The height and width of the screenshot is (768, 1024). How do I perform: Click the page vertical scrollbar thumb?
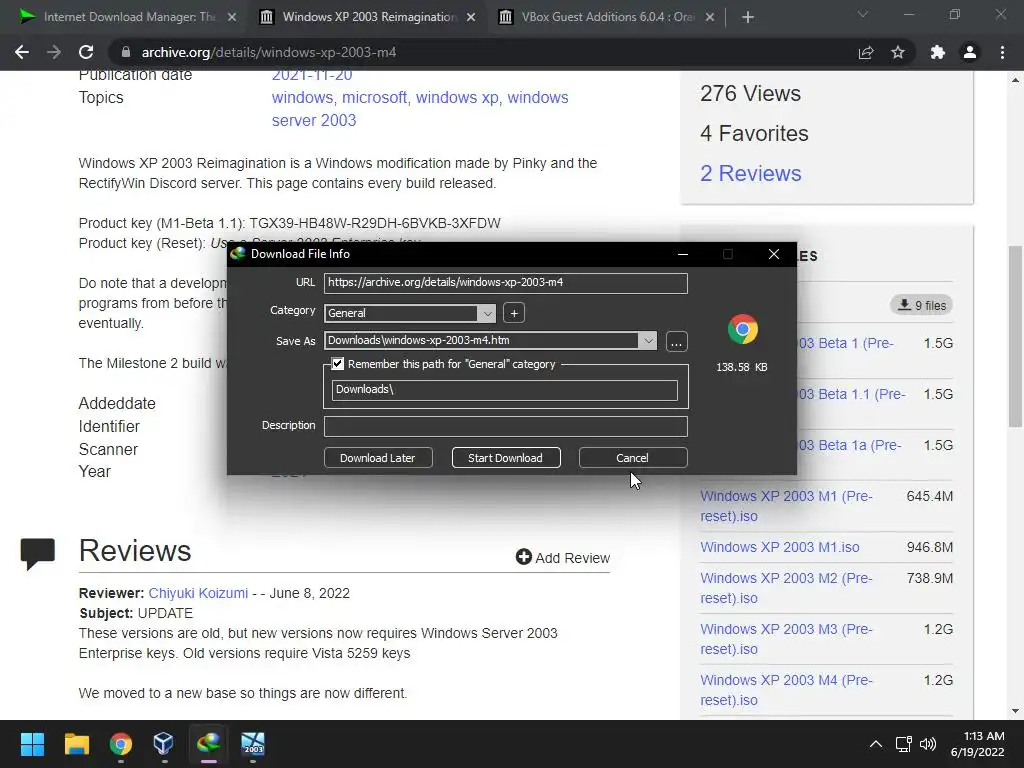1015,336
